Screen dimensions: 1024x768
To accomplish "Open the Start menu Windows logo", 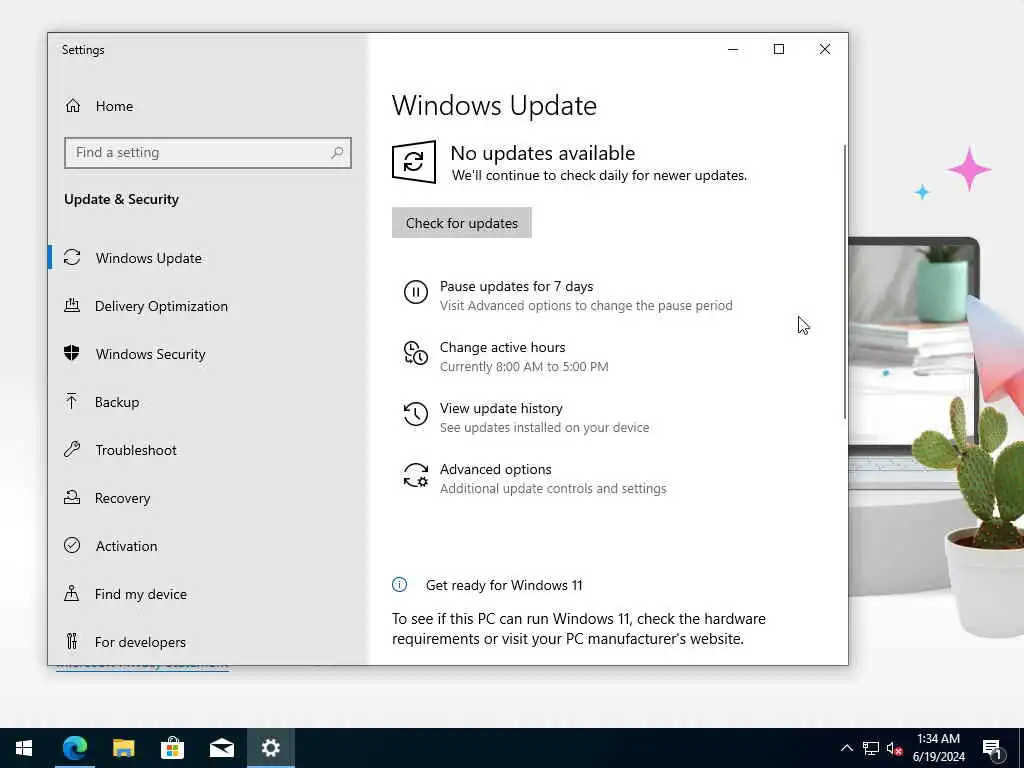I will point(24,748).
